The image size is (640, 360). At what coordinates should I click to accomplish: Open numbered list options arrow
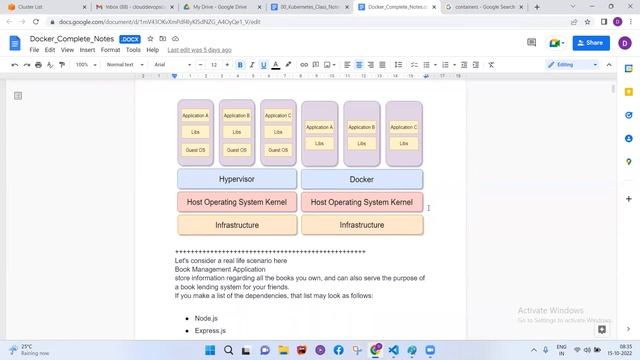[454, 65]
